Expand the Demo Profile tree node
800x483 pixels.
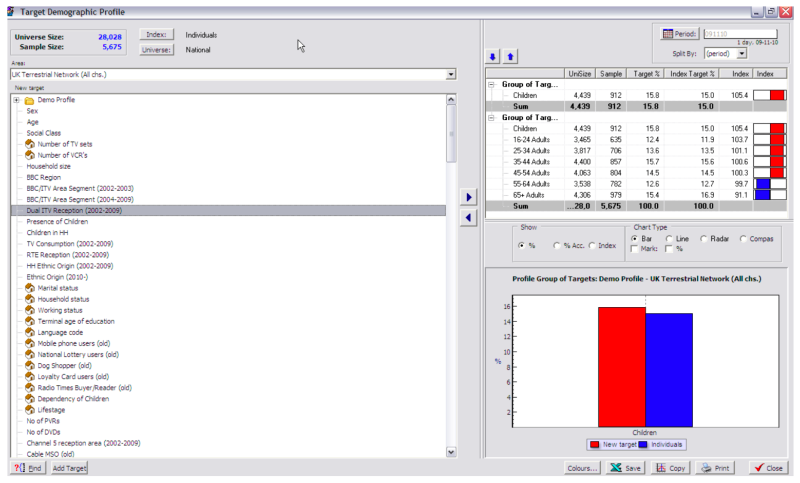[x=17, y=100]
